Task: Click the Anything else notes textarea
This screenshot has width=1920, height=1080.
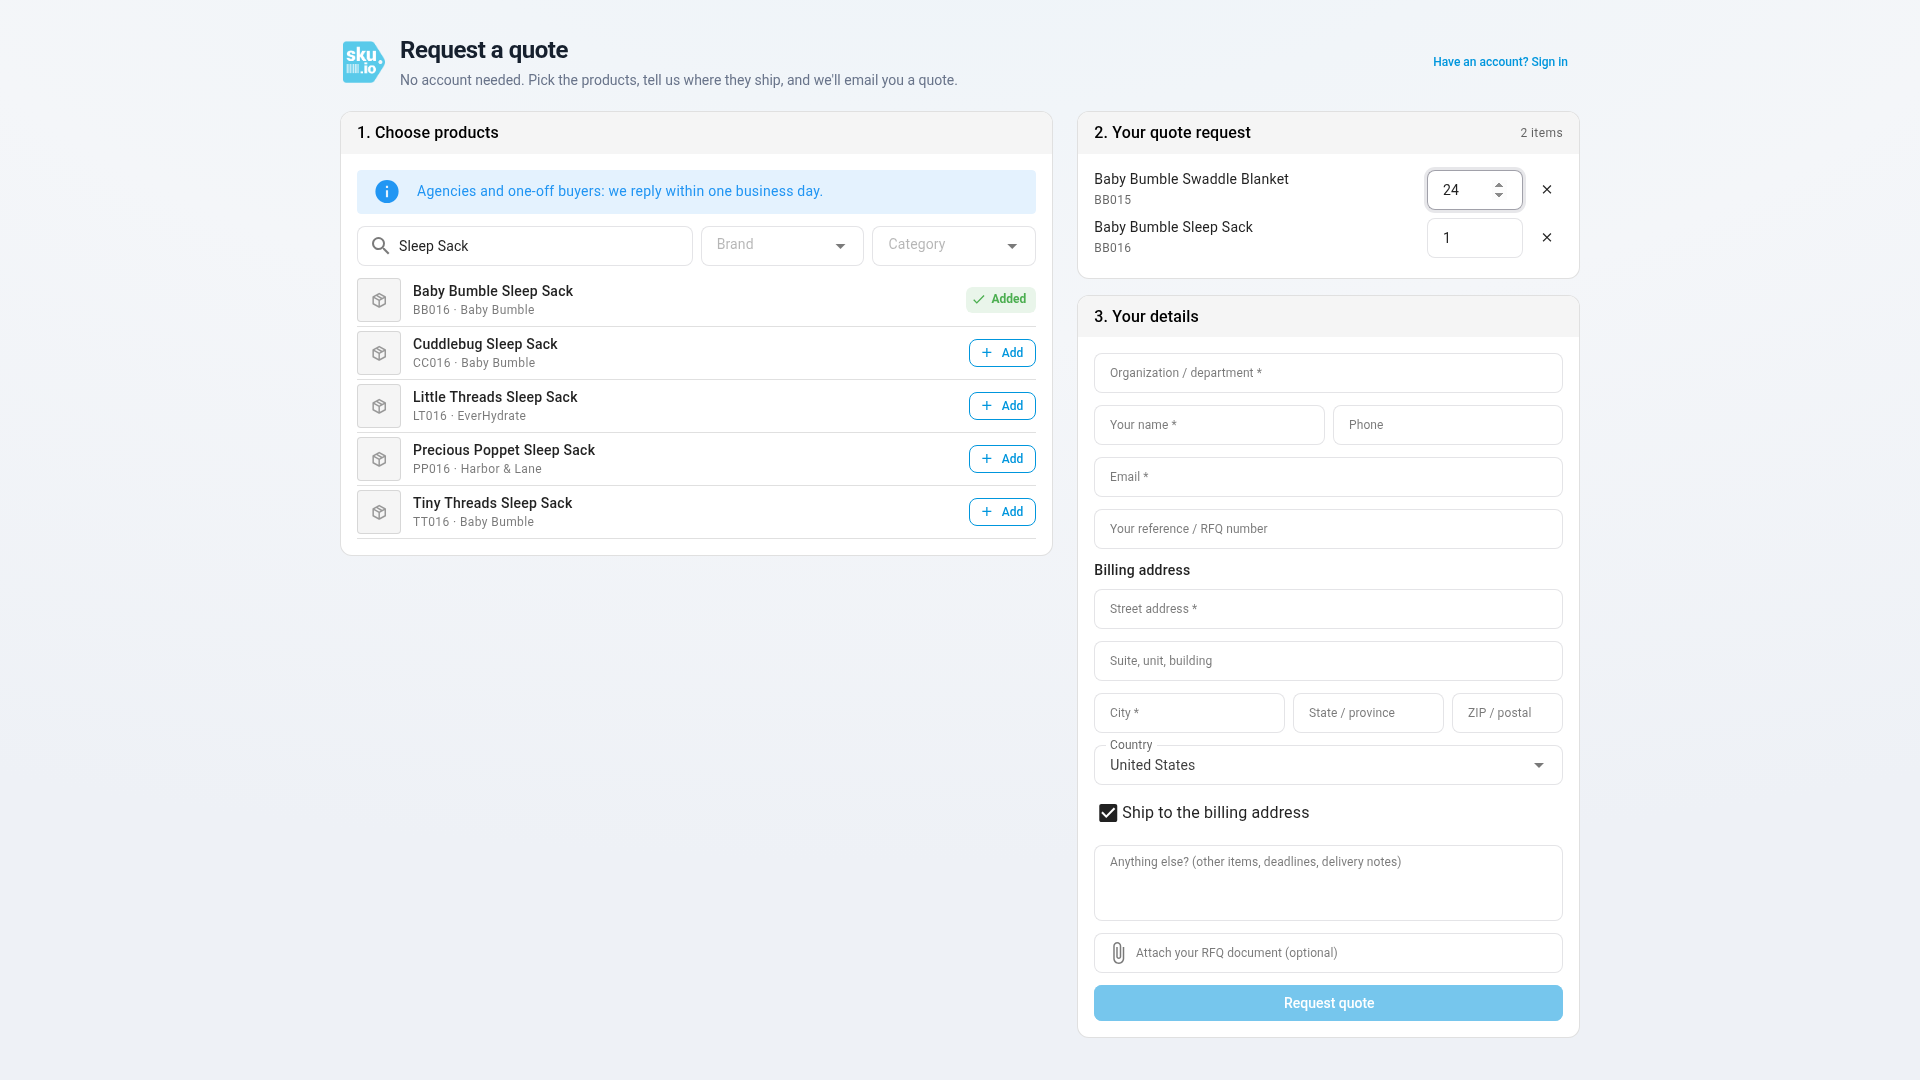Action: [1328, 883]
